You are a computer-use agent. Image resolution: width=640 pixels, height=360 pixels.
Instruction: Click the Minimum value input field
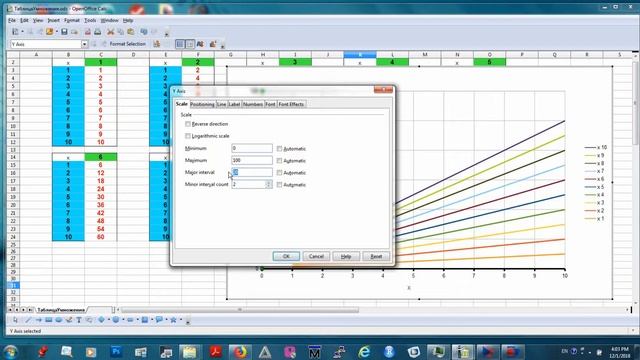252,148
